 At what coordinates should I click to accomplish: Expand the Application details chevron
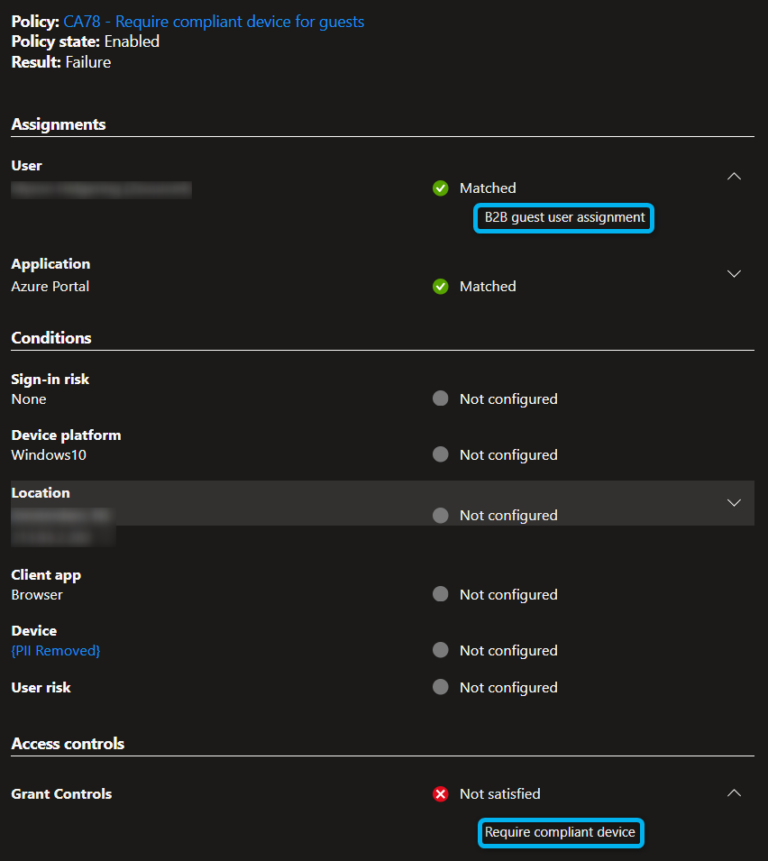point(734,273)
